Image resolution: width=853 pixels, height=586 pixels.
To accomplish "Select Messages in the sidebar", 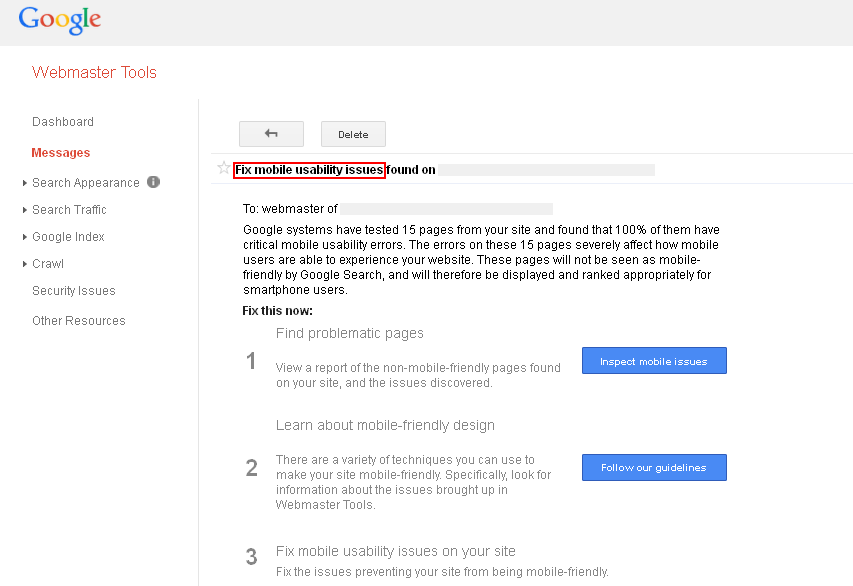I will [x=61, y=153].
